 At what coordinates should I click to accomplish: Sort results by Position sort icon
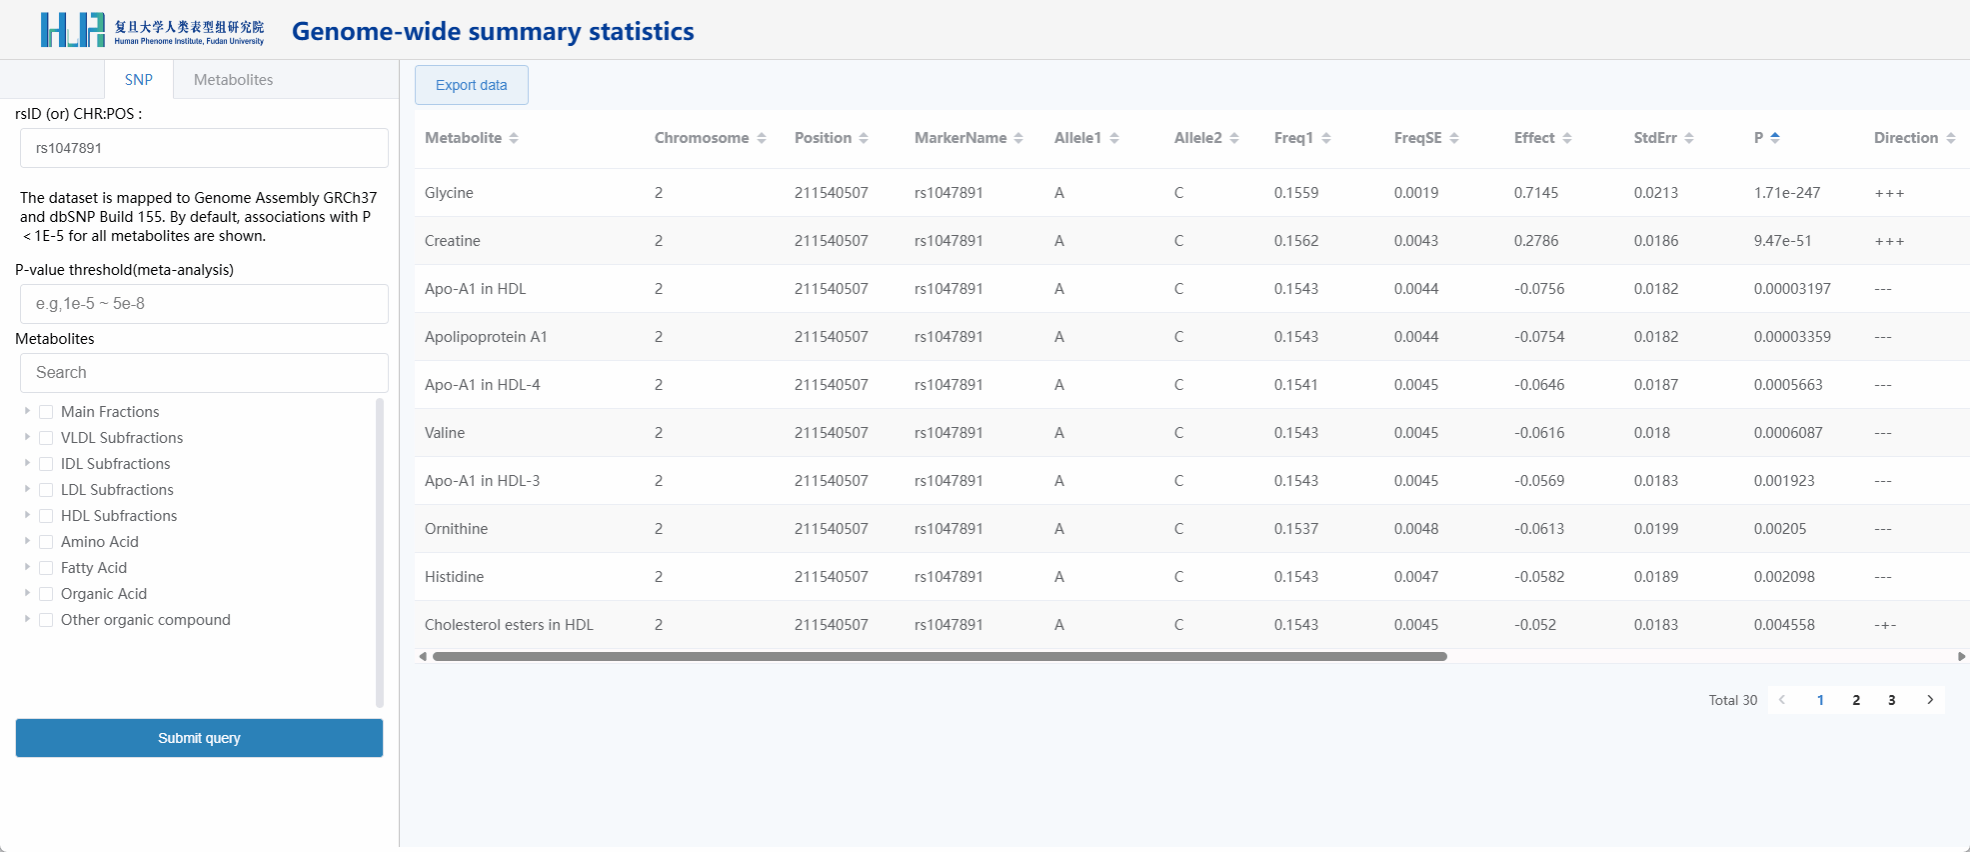[x=863, y=138]
